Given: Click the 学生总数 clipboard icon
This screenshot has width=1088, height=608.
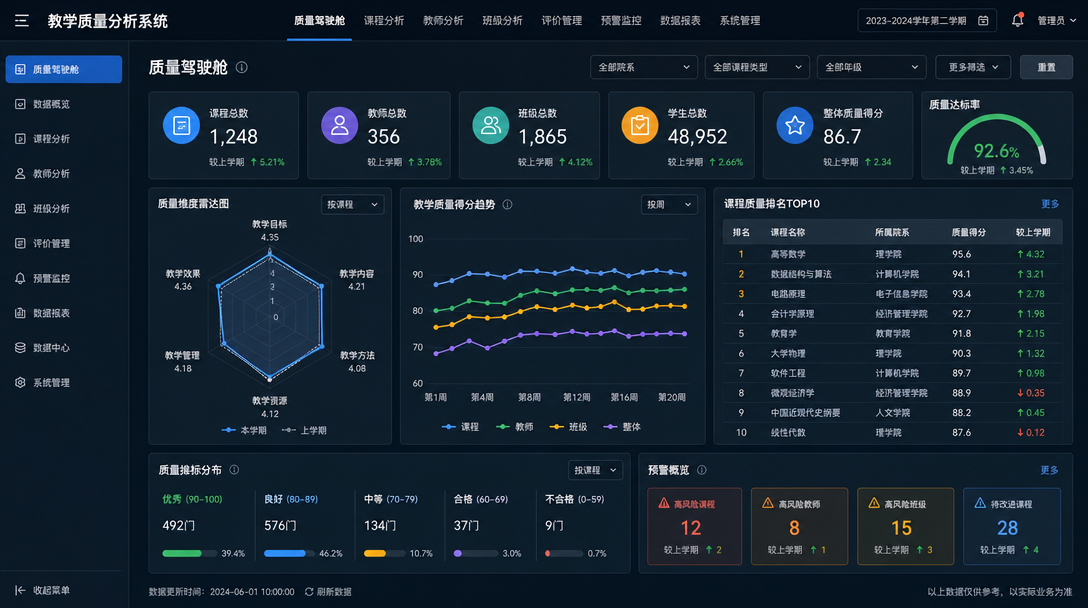Looking at the screenshot, I should [640, 126].
